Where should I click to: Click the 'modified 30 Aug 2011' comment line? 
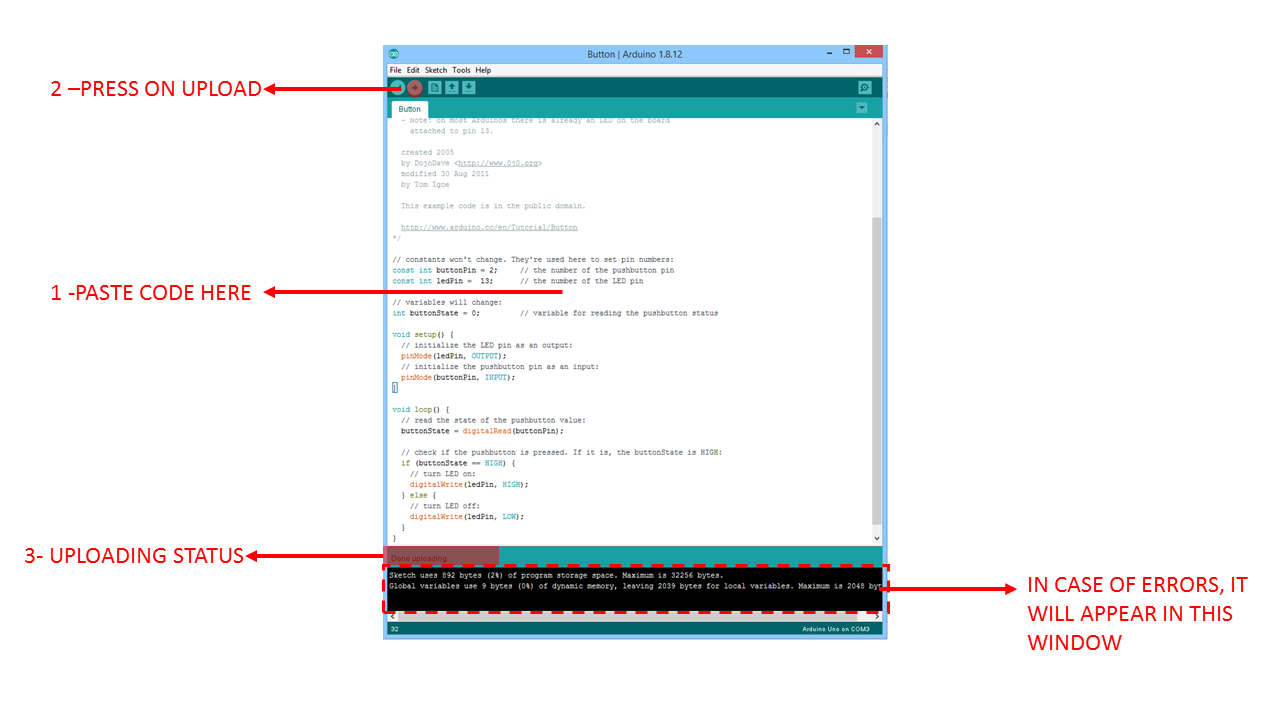pos(445,174)
